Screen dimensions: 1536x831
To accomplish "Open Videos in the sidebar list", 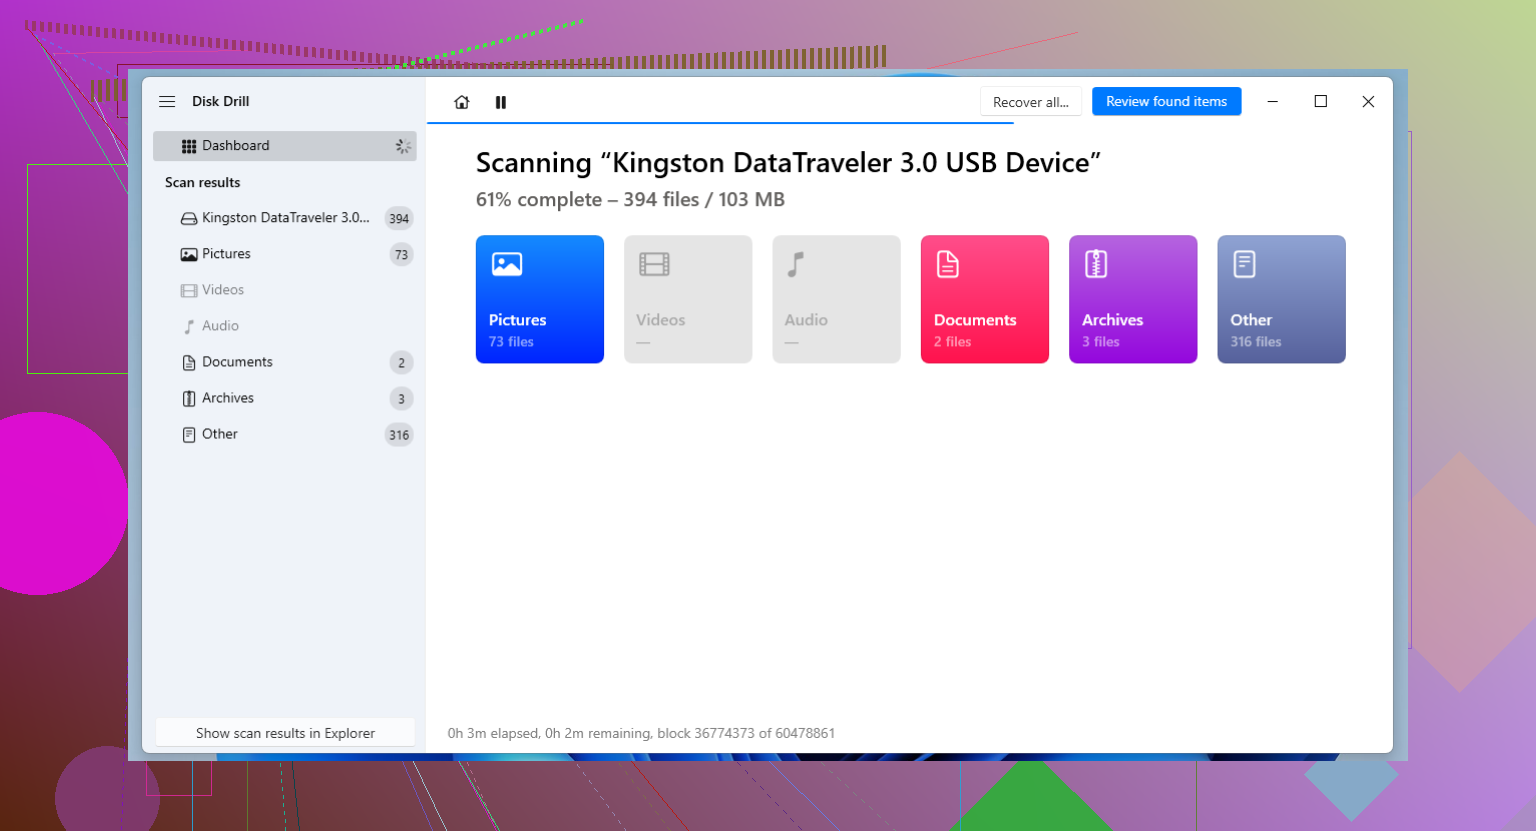I will [285, 290].
